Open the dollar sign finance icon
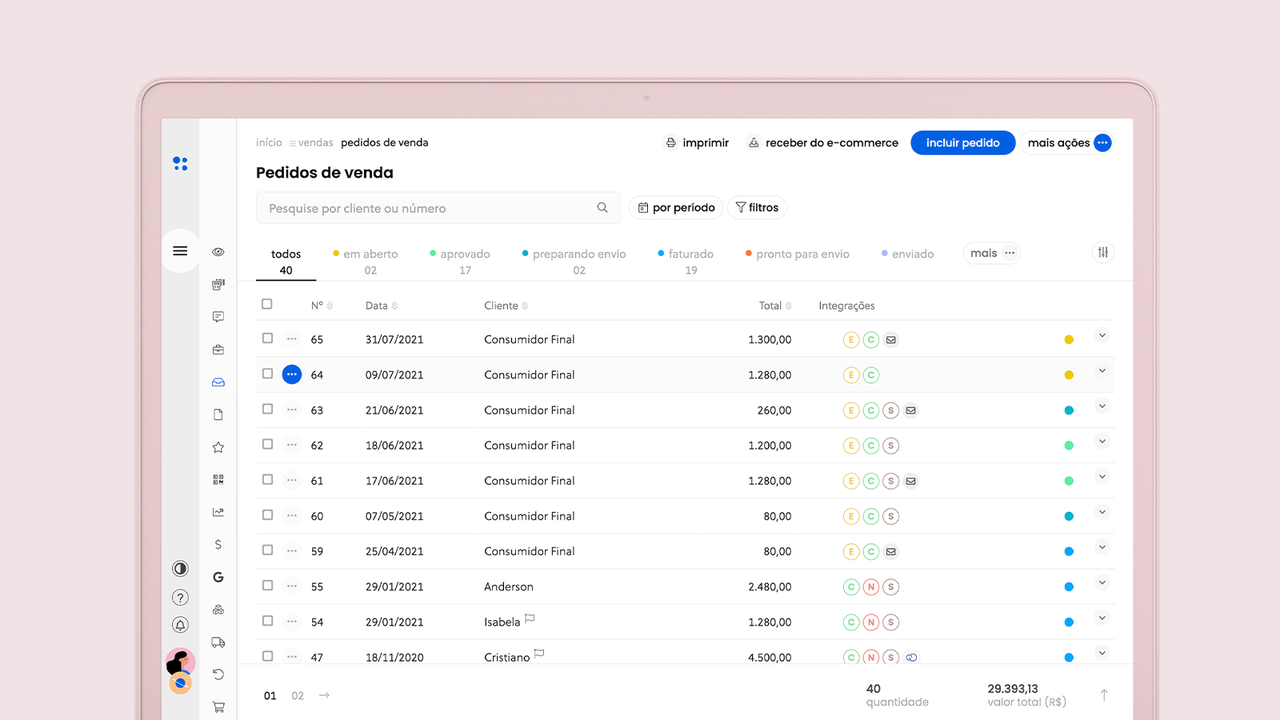Viewport: 1280px width, 720px height. pos(218,545)
